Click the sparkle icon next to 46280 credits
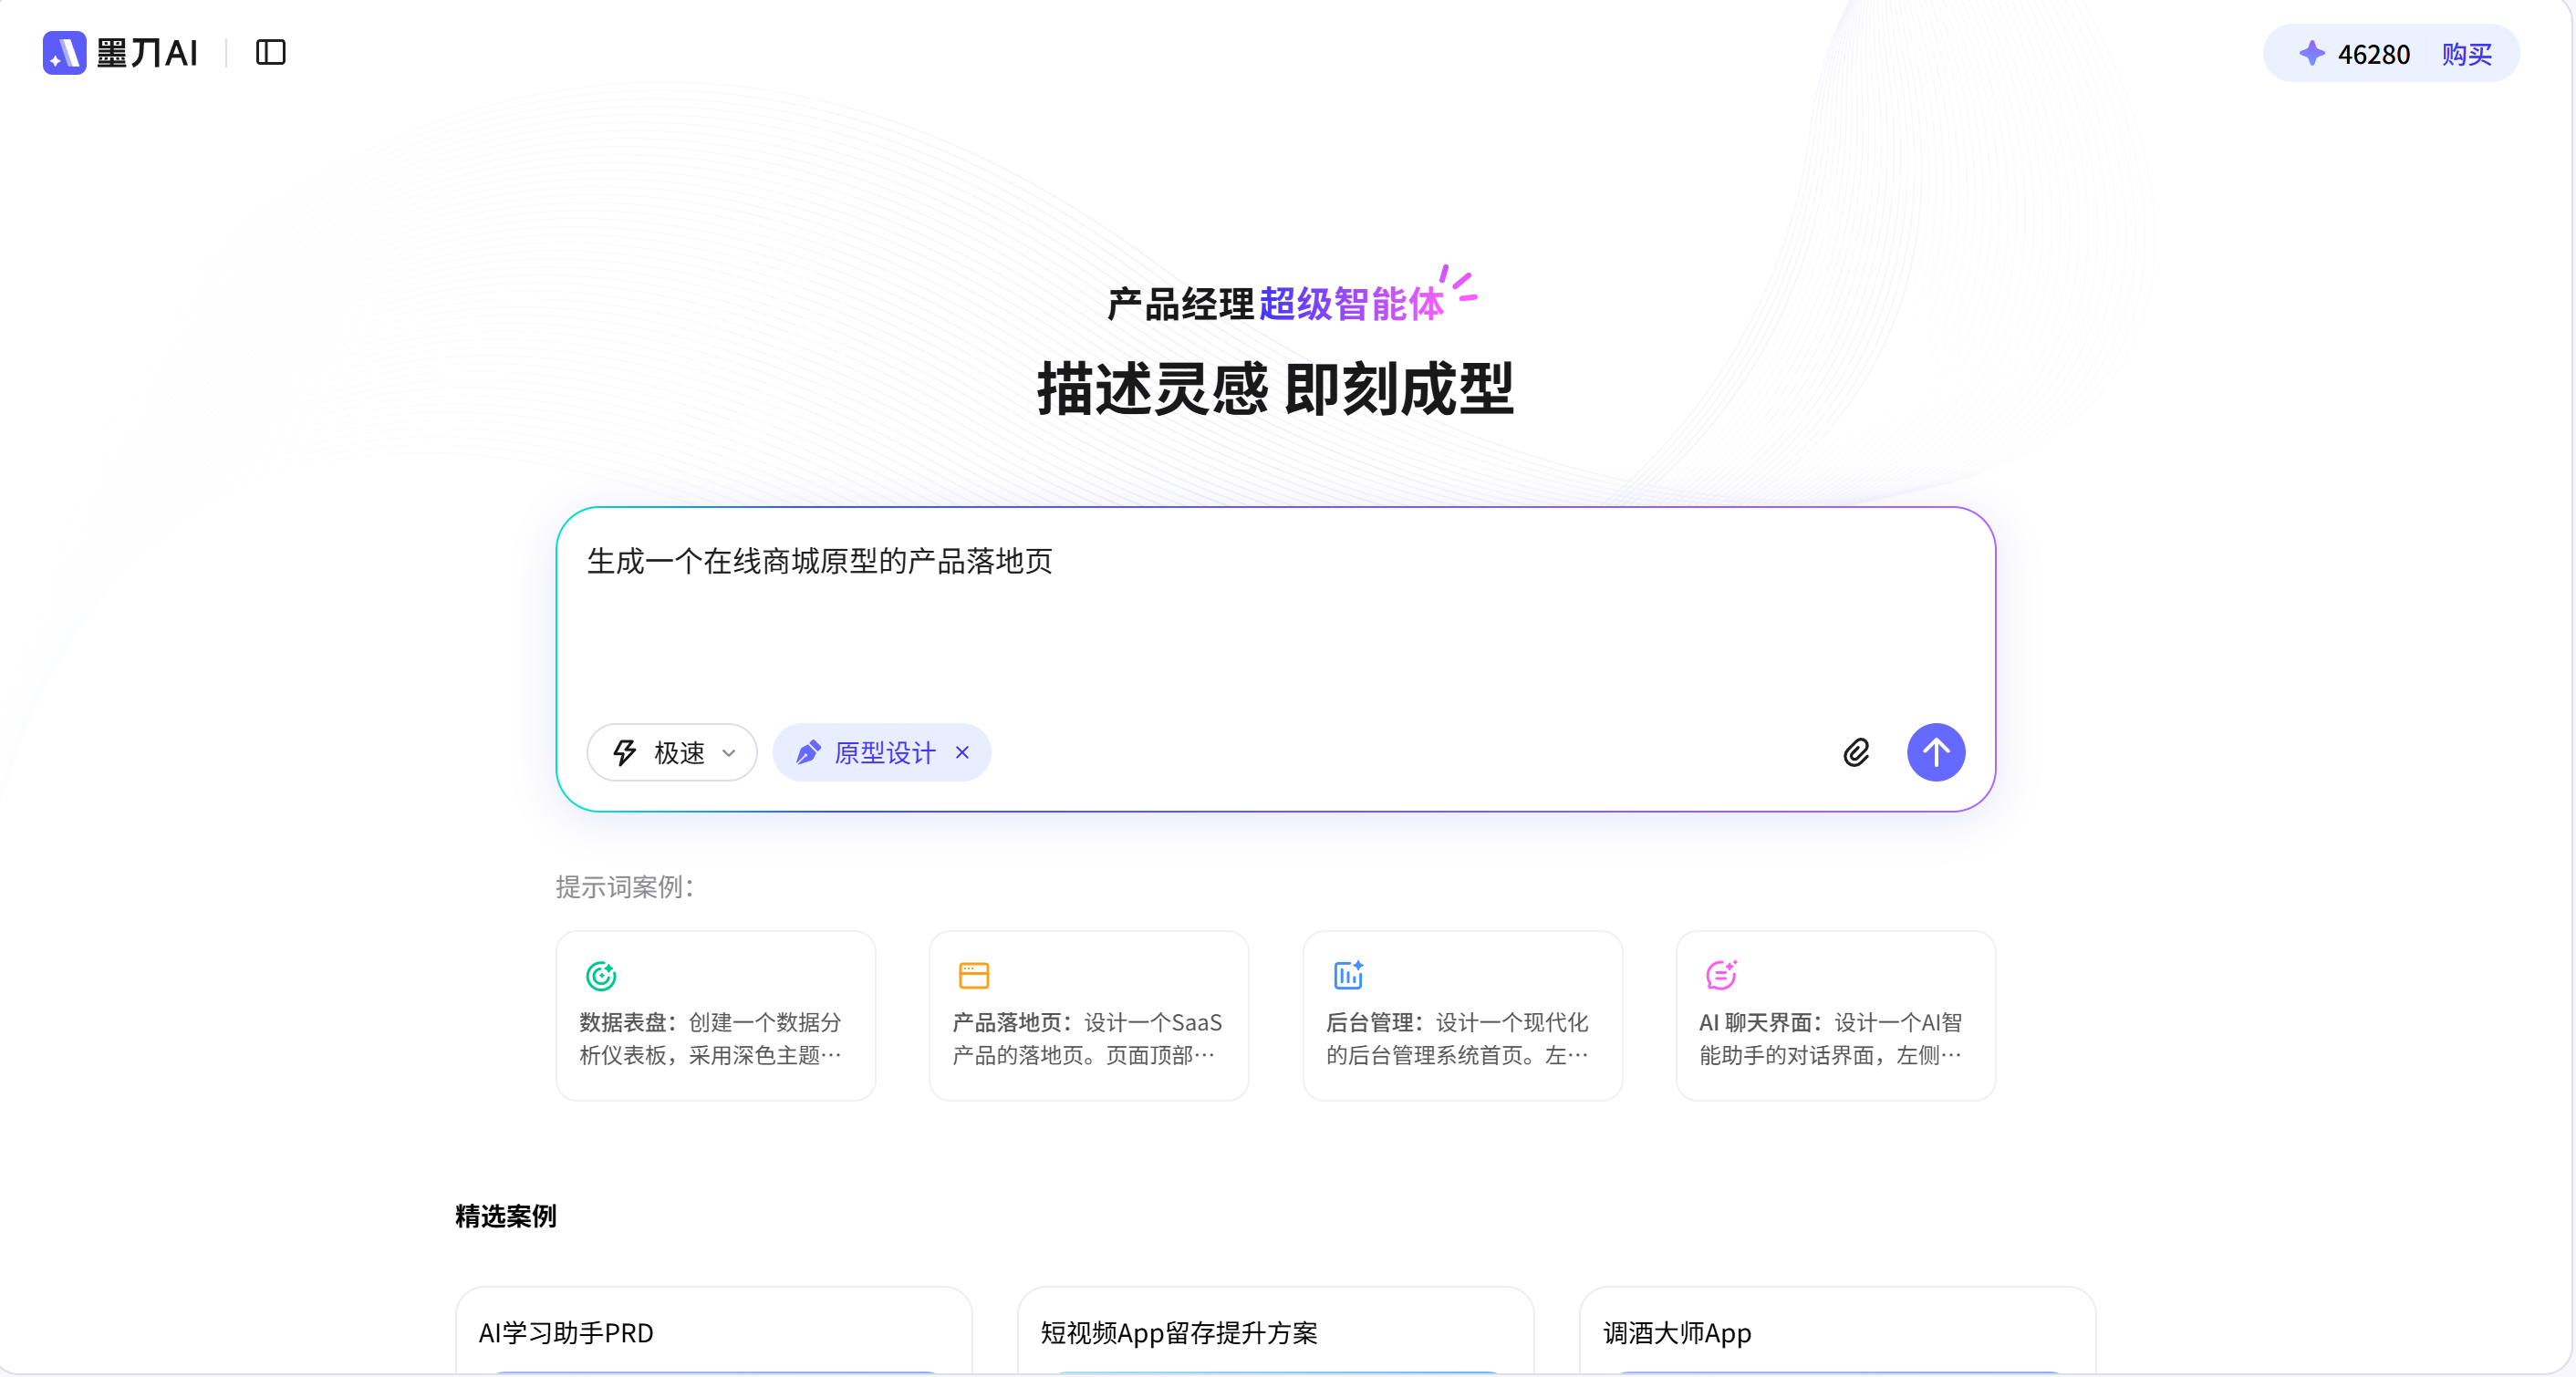The width and height of the screenshot is (2576, 1377). click(x=2312, y=53)
